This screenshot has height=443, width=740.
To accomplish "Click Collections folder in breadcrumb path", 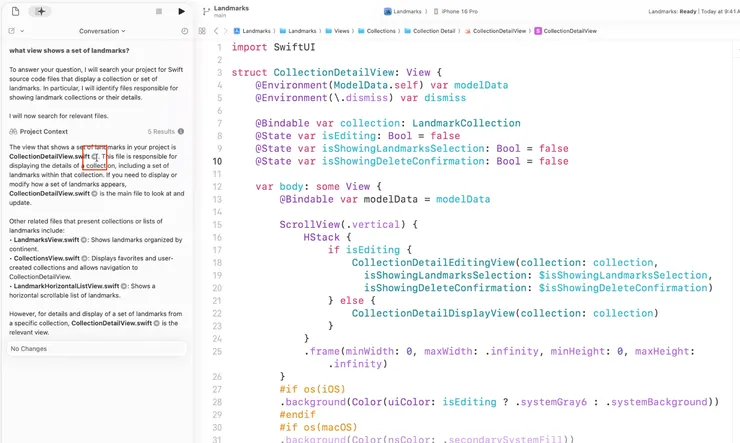I will click(x=376, y=31).
